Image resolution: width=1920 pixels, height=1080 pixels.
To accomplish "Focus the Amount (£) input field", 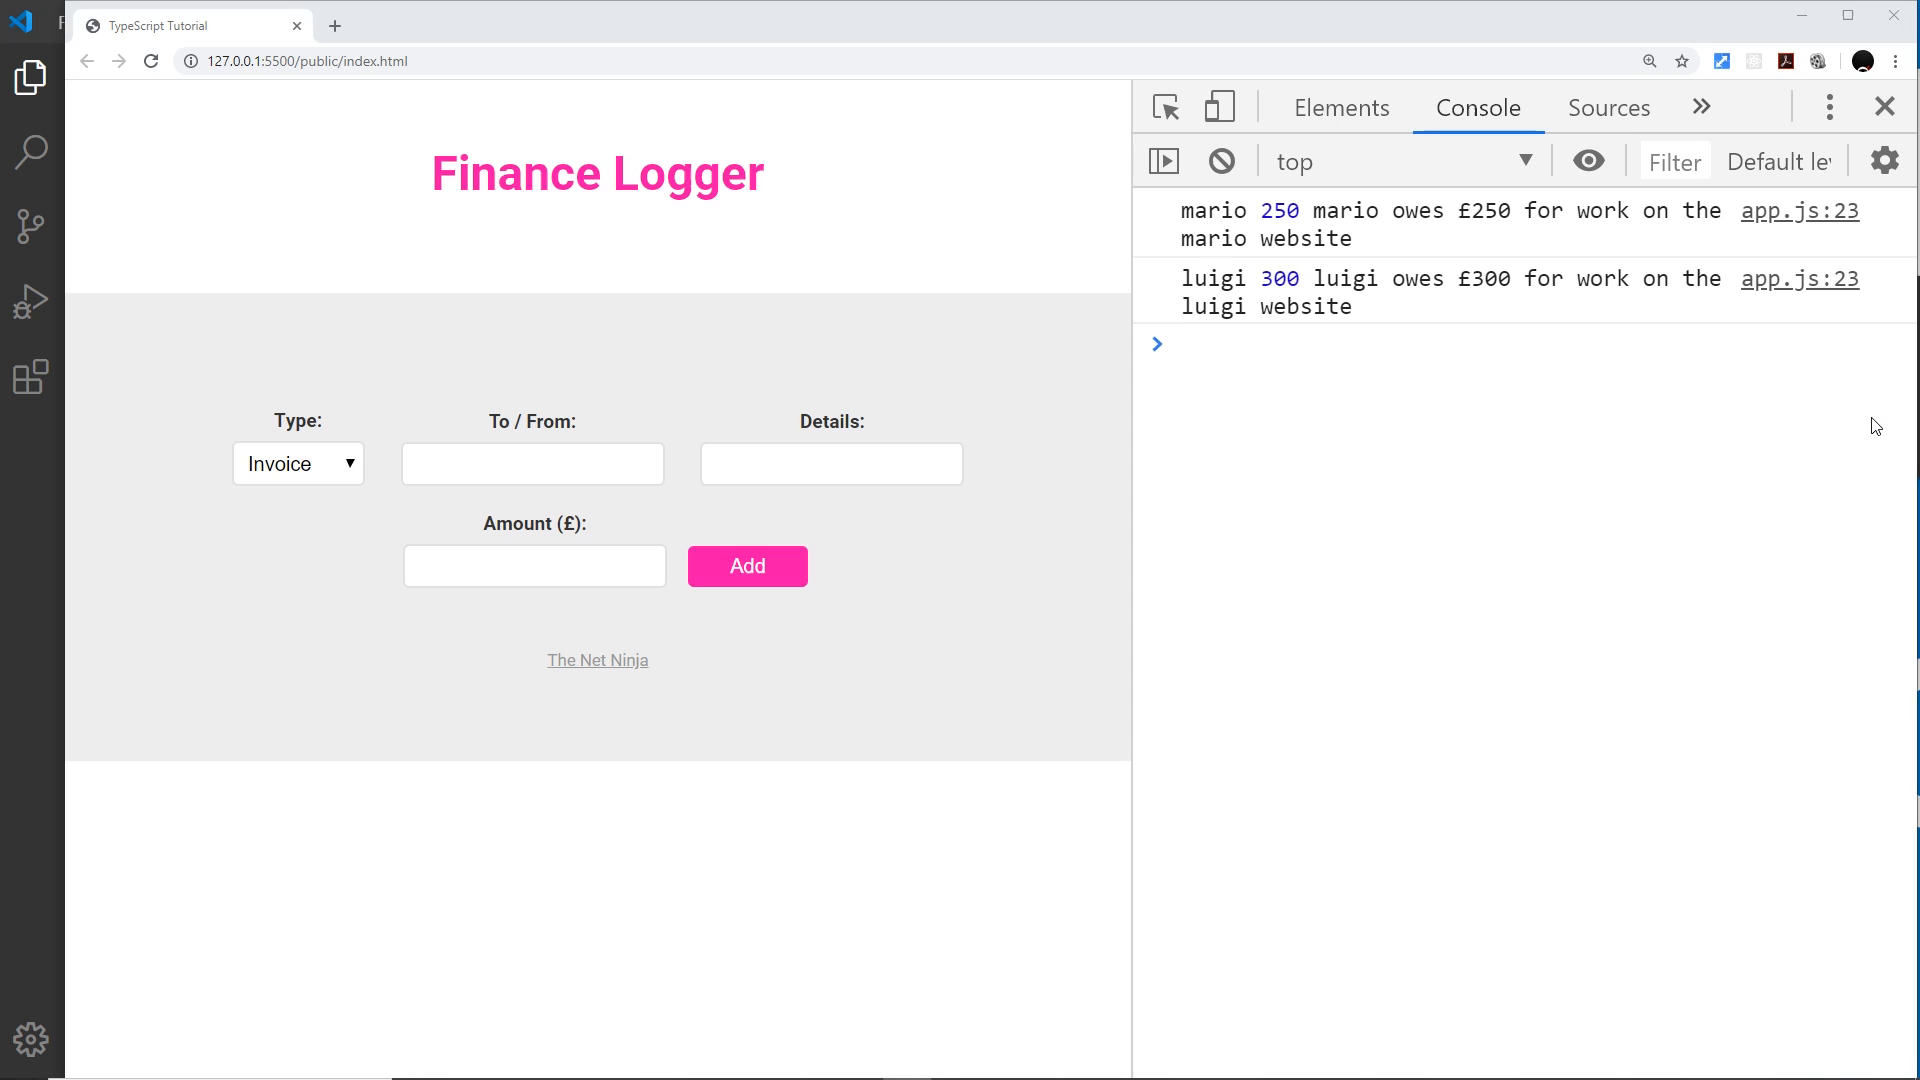I will pyautogui.click(x=535, y=566).
